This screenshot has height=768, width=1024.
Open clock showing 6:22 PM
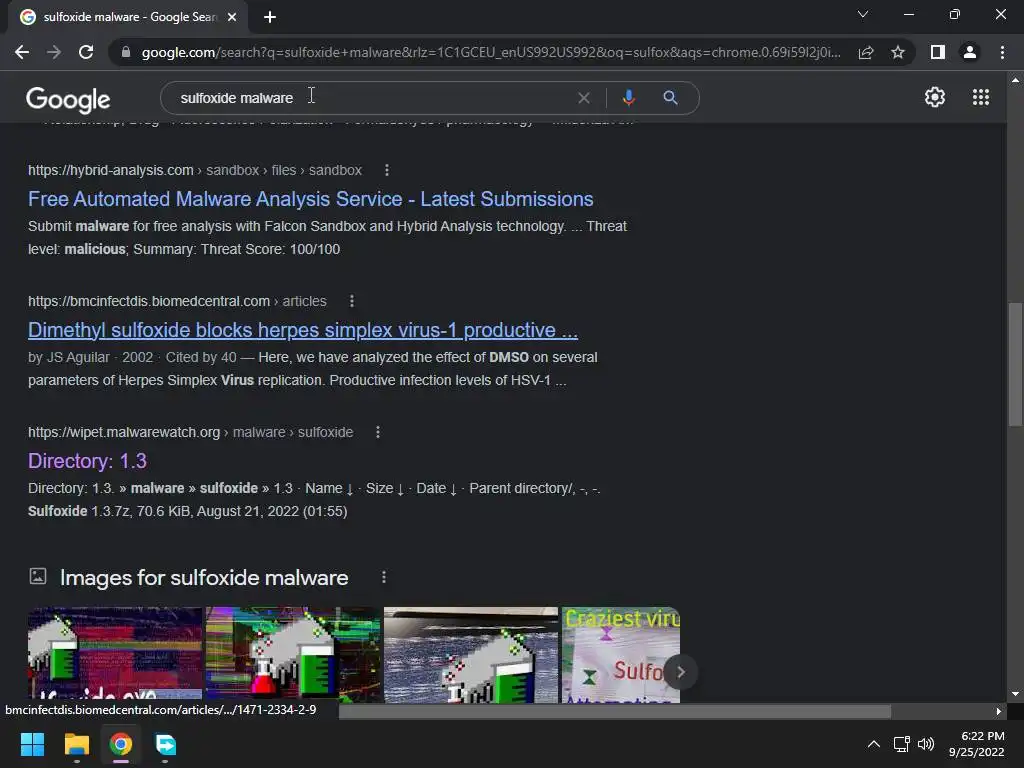[976, 744]
